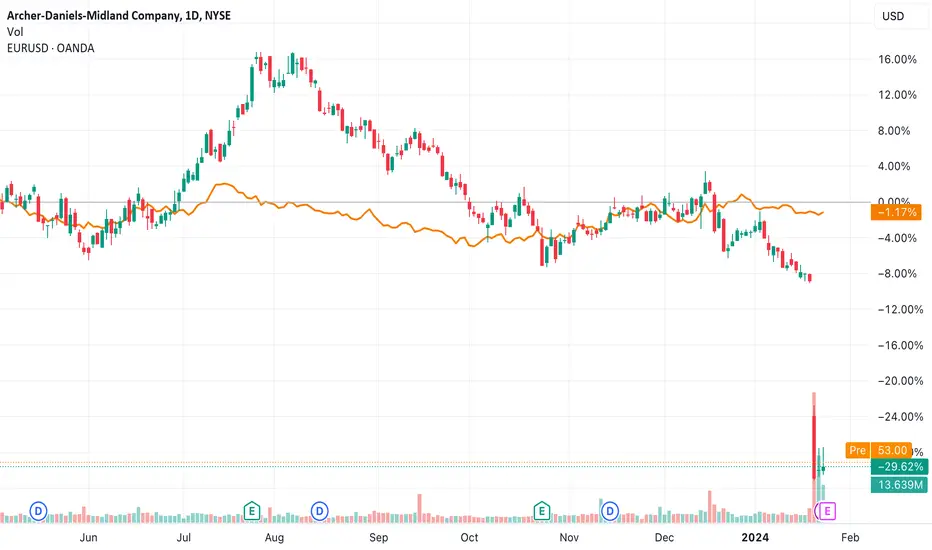
Task: Open the green earnings E marker between Oct and Nov
Action: click(x=541, y=511)
